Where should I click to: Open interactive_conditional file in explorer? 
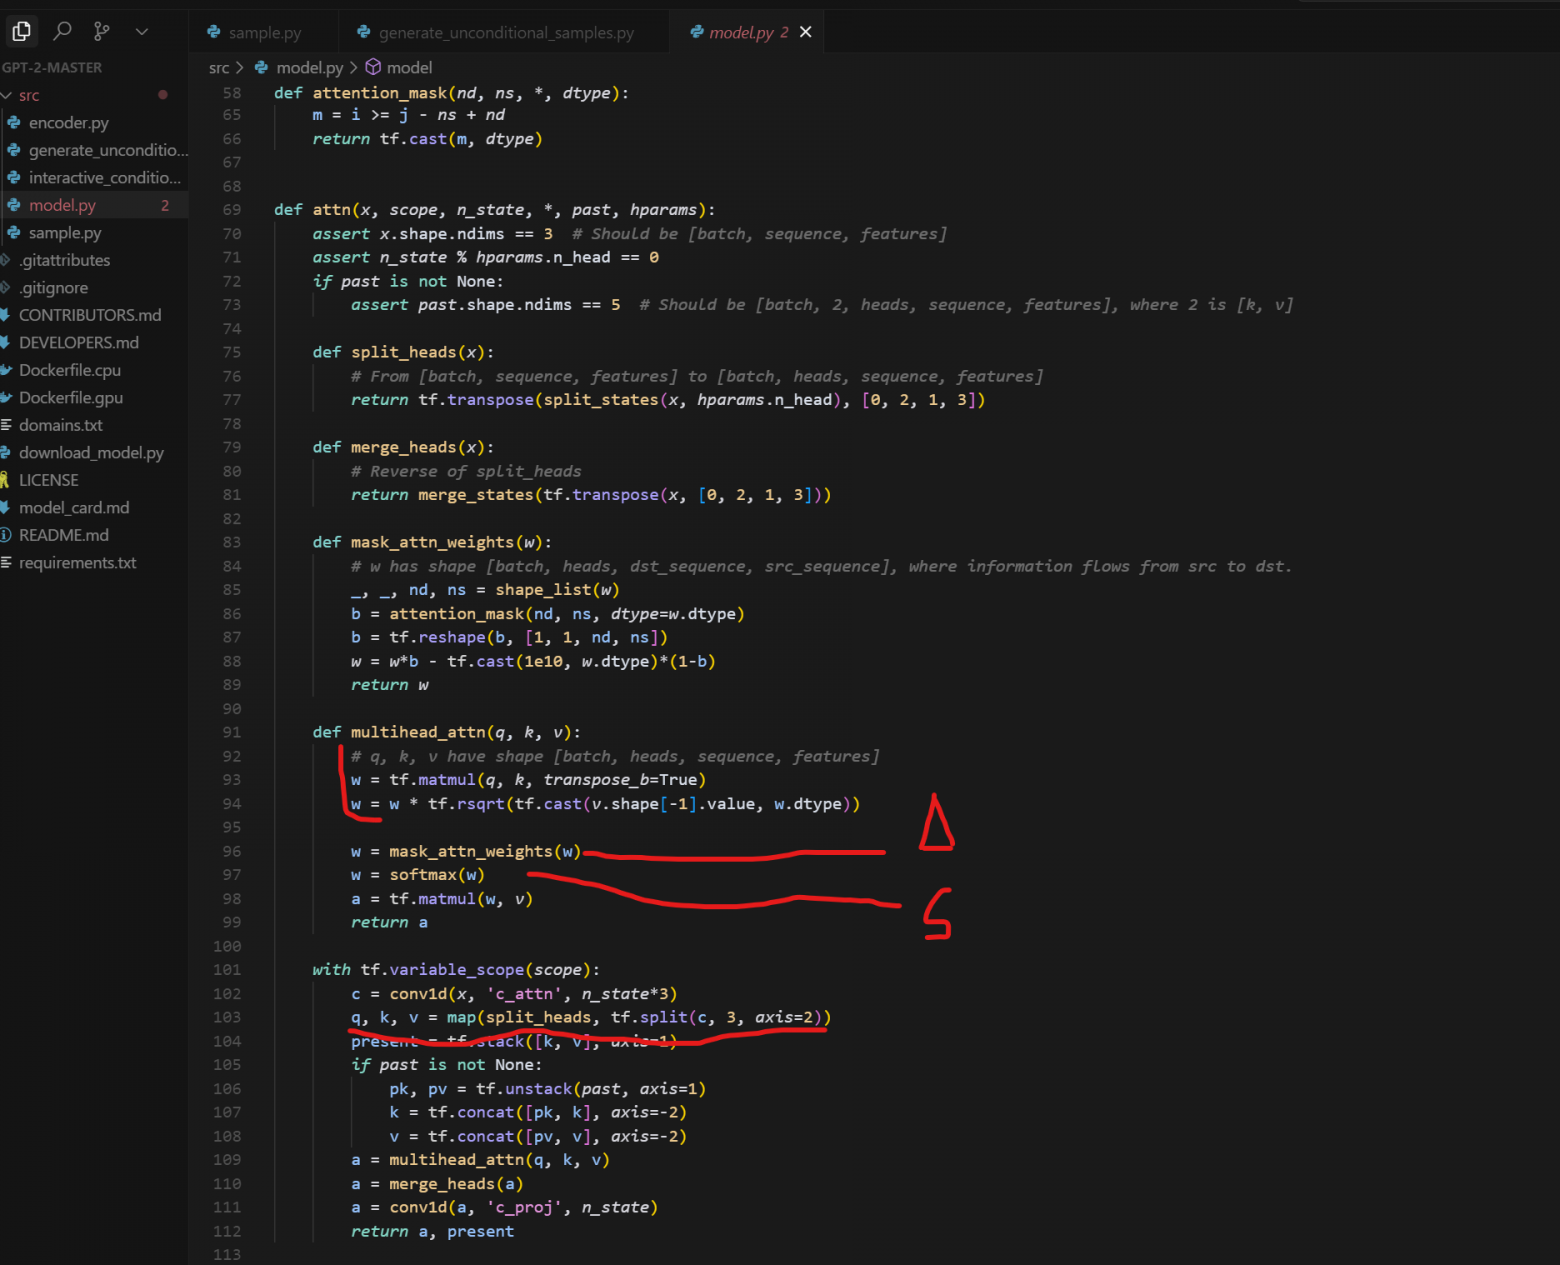click(104, 178)
